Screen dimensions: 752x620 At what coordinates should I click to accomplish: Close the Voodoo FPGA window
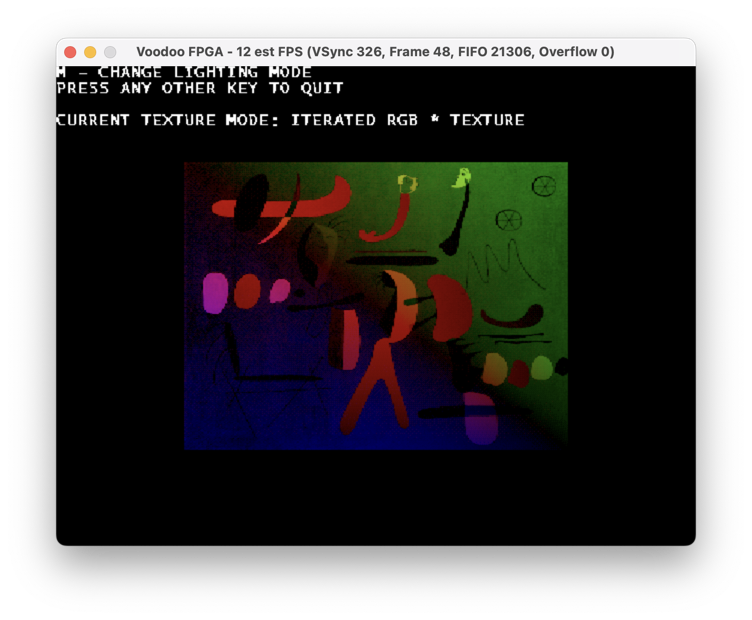tap(70, 52)
